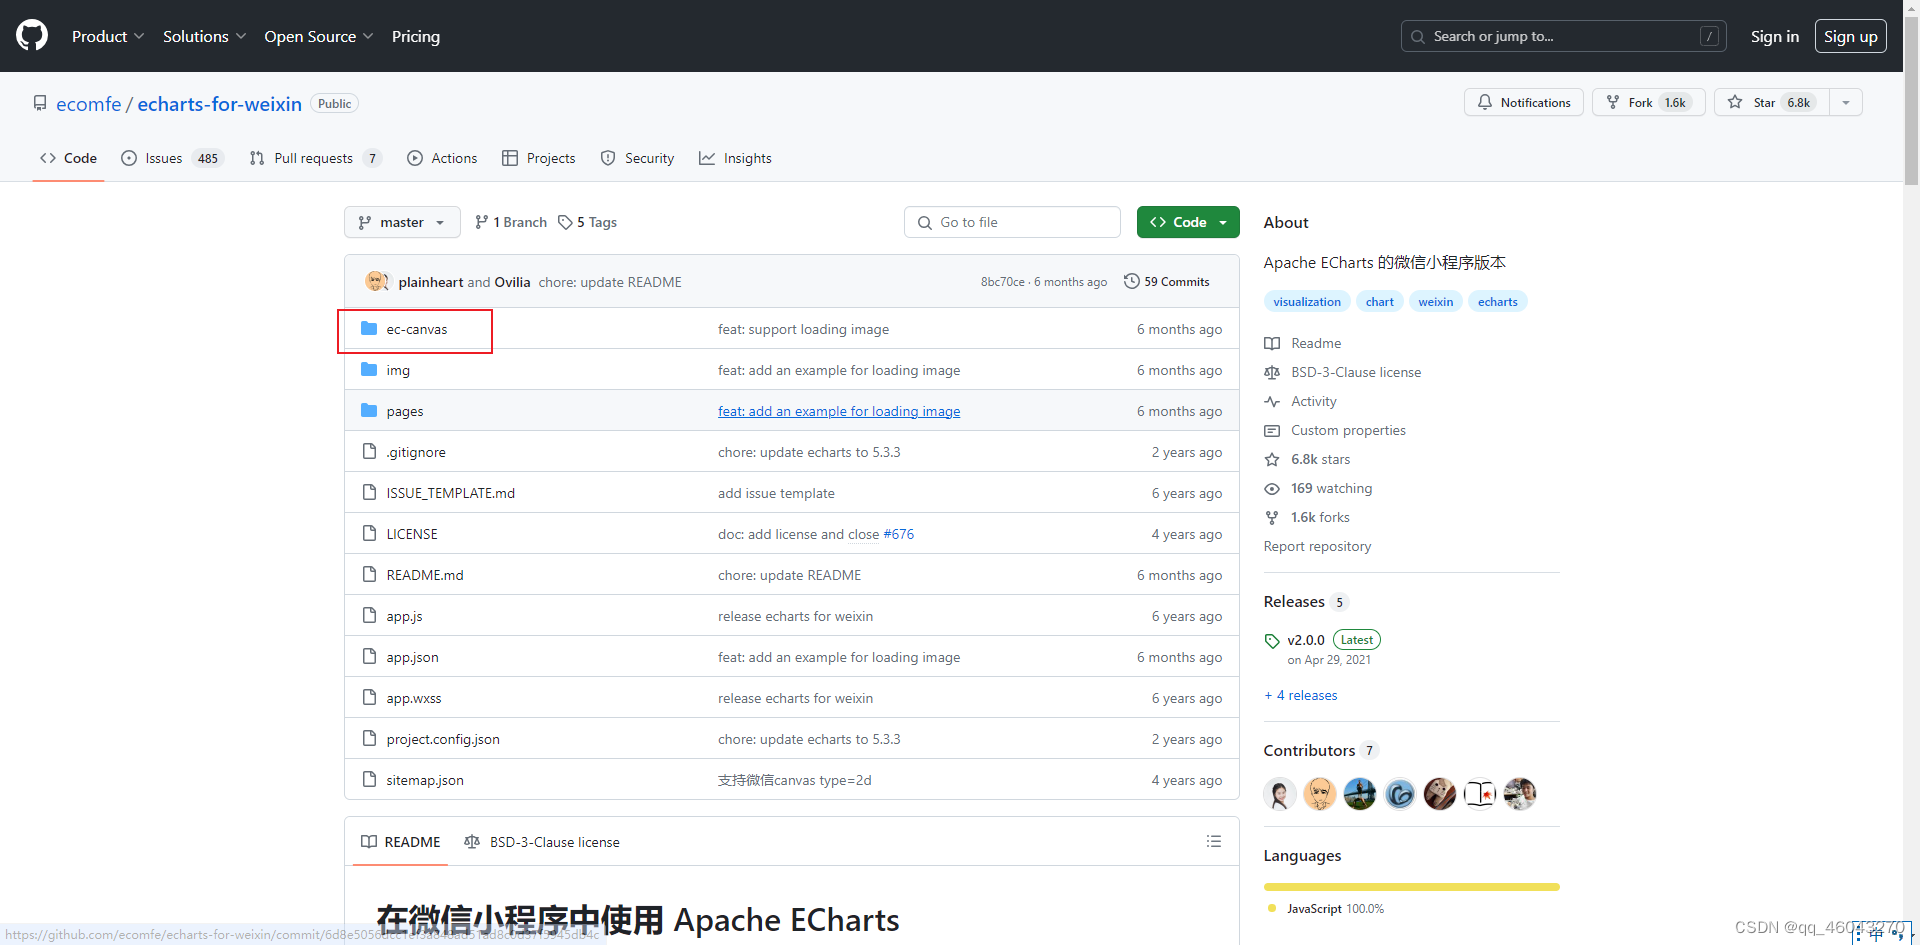View the 1 Branch list
The height and width of the screenshot is (945, 1920).
click(x=511, y=222)
